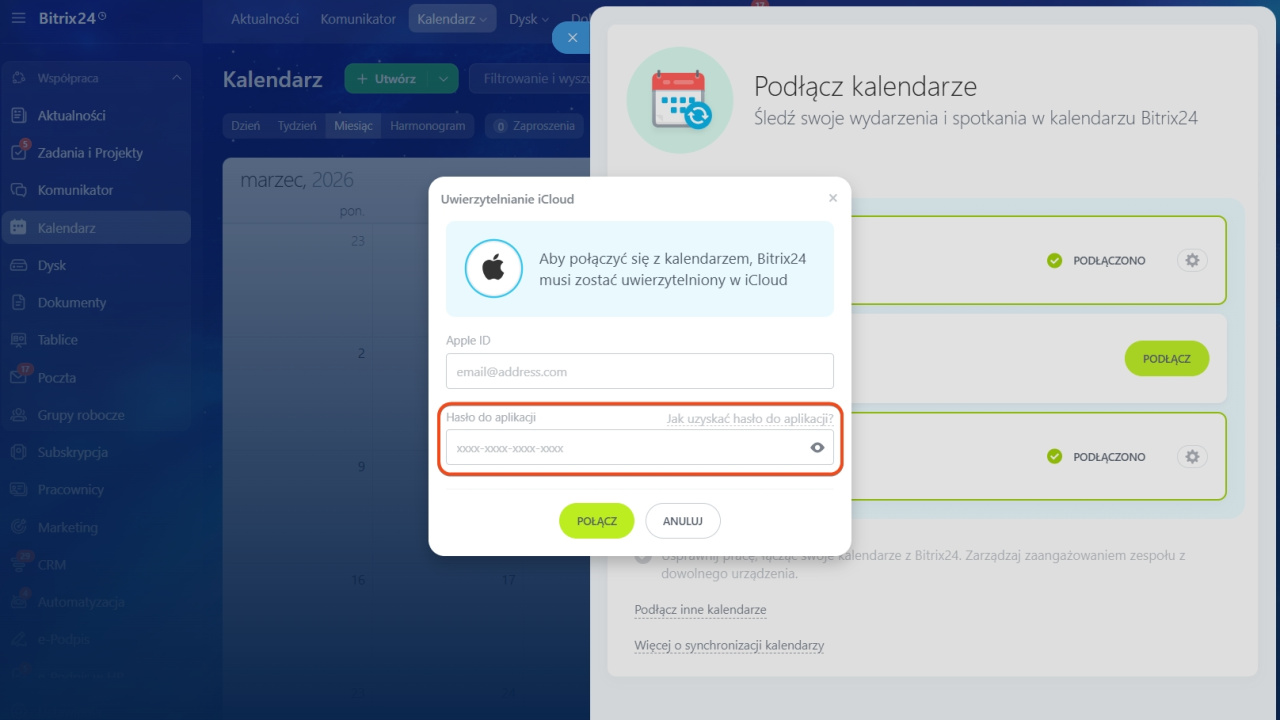
Task: Toggle app password visibility eye icon
Action: coord(817,448)
